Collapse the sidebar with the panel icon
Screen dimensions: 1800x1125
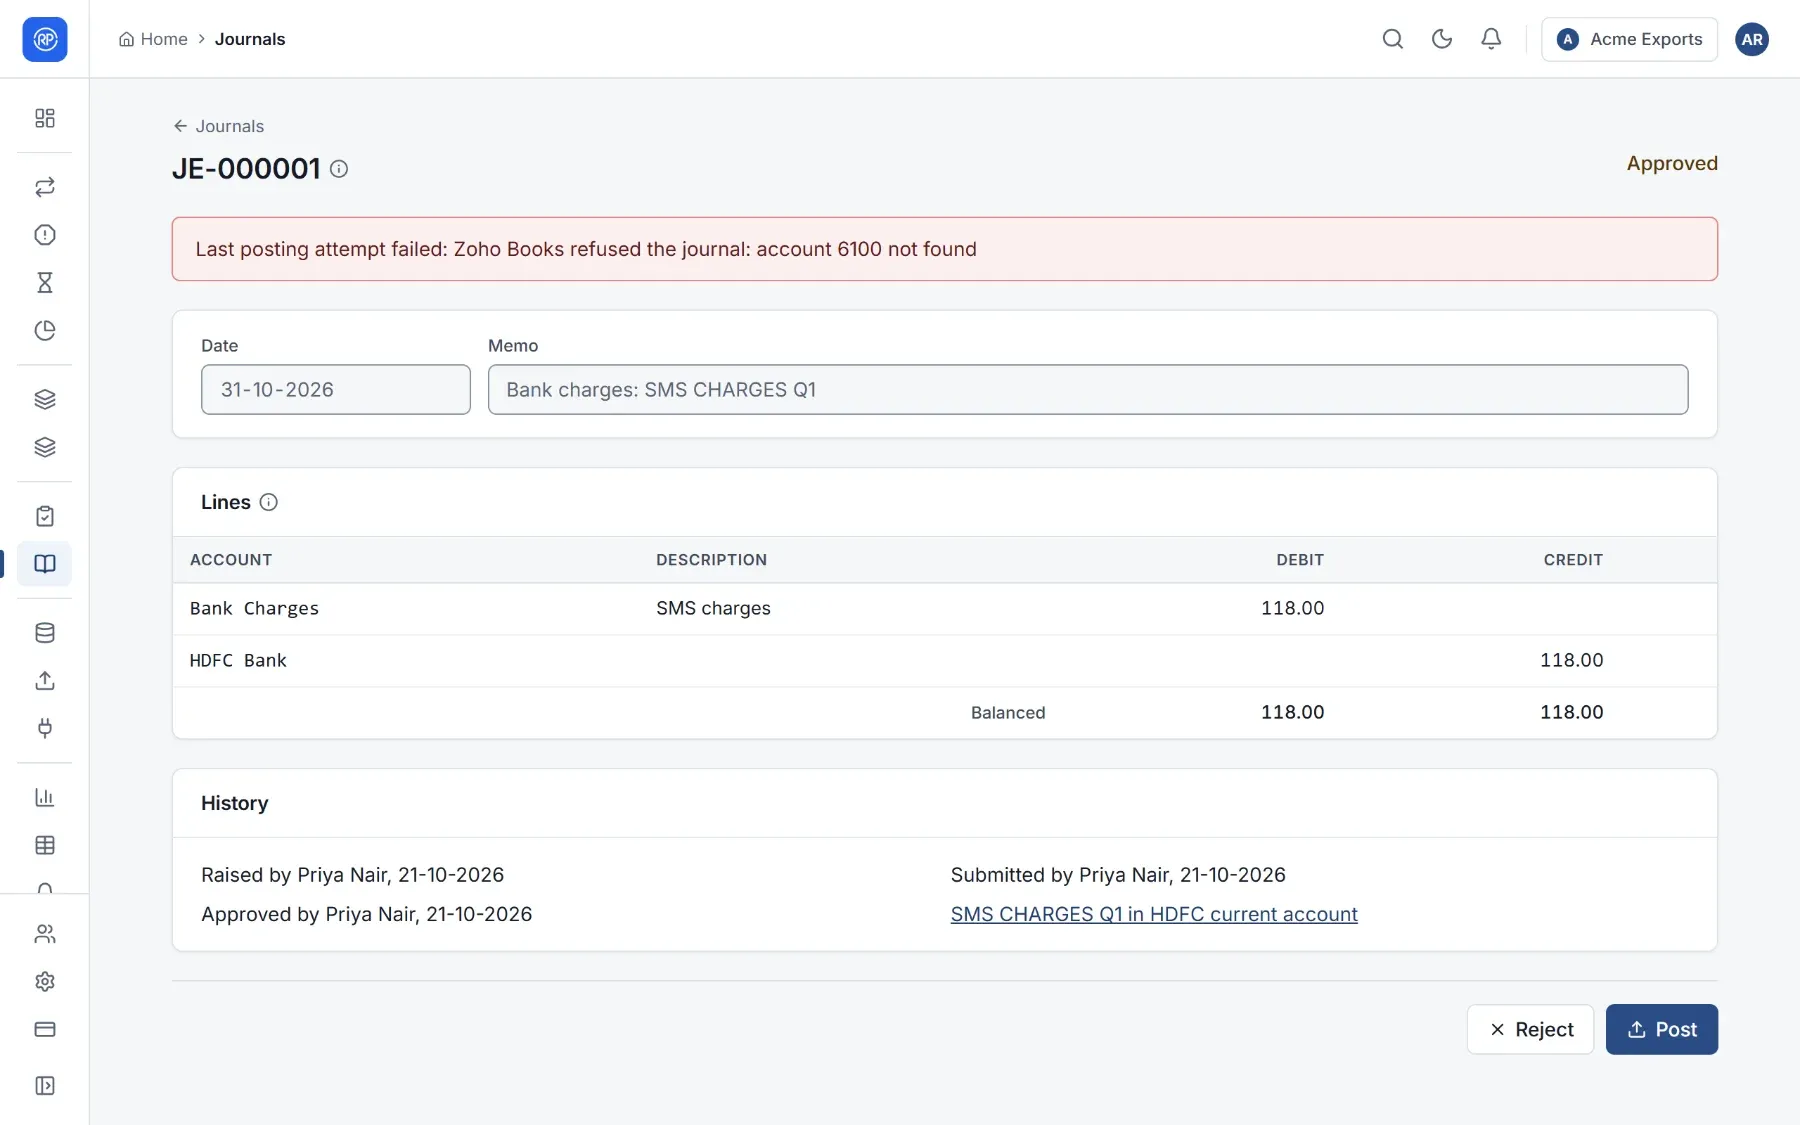45,1086
